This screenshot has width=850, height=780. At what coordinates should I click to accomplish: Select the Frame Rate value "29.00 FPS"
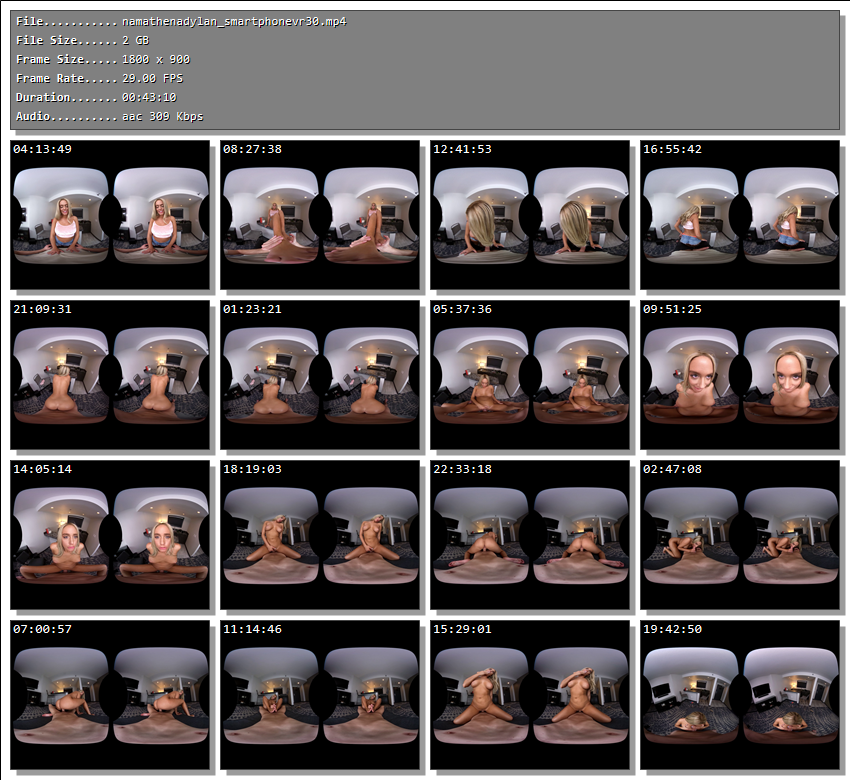point(153,79)
